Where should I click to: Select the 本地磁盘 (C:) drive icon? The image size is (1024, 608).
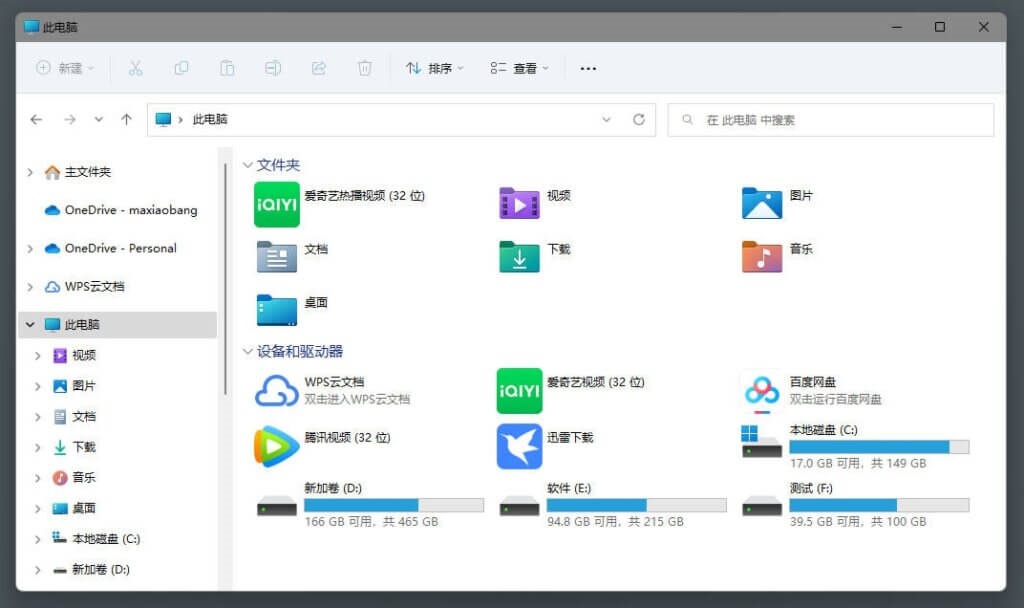[761, 442]
